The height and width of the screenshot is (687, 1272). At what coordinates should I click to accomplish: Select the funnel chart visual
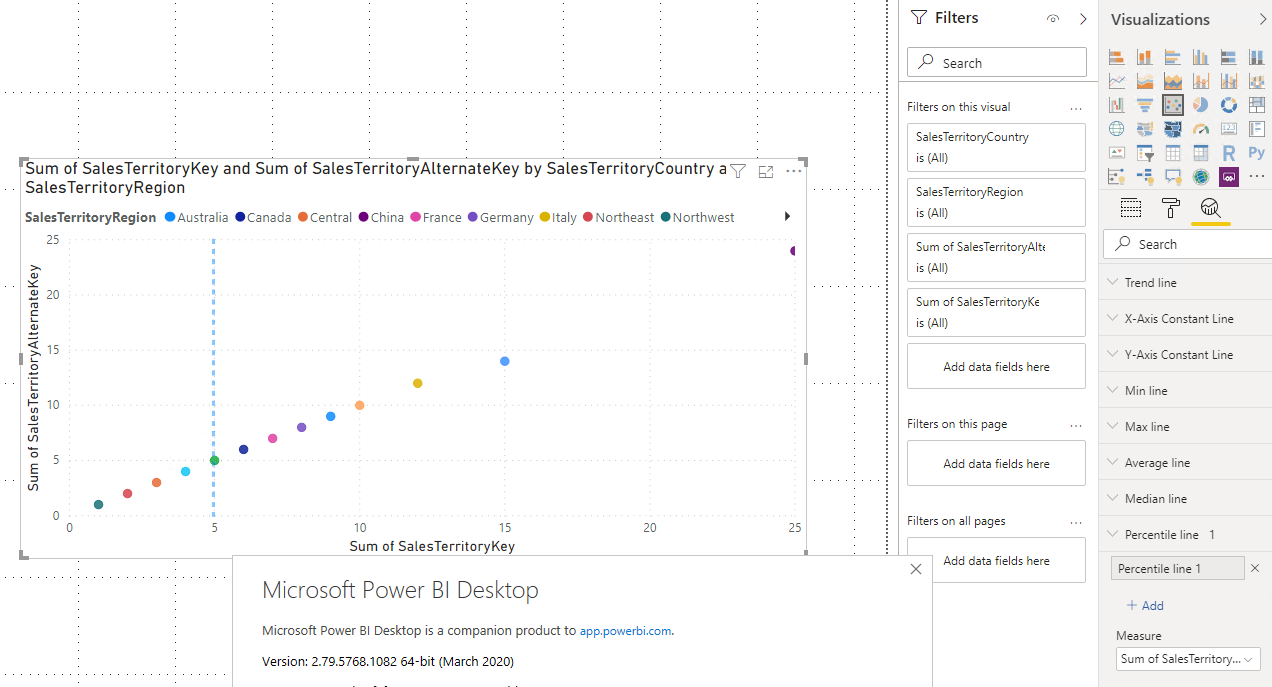click(x=1145, y=104)
